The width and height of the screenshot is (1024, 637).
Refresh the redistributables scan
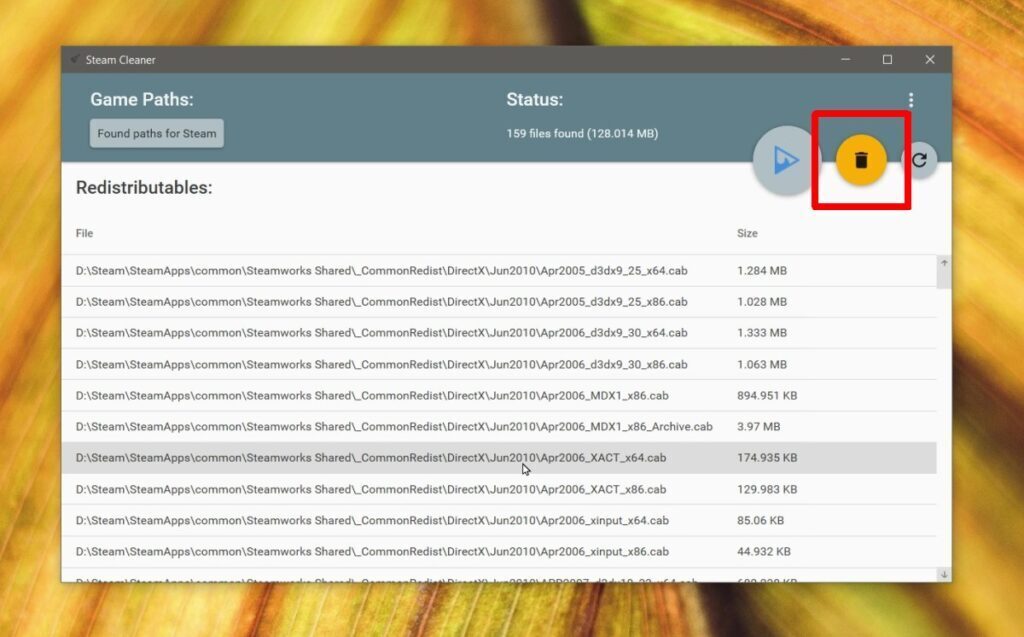[919, 160]
